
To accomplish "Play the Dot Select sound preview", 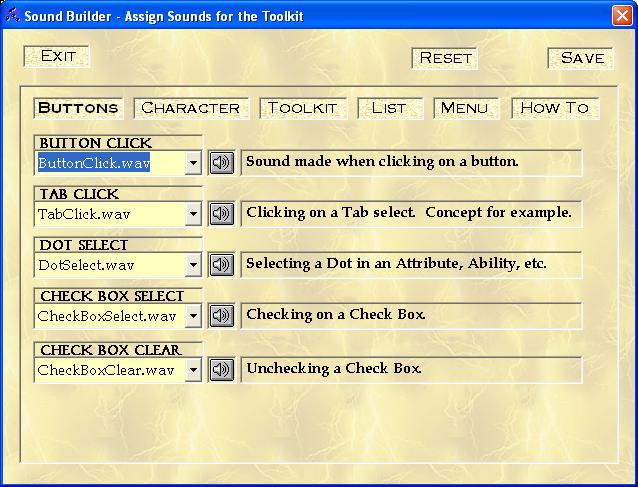I will tap(221, 265).
